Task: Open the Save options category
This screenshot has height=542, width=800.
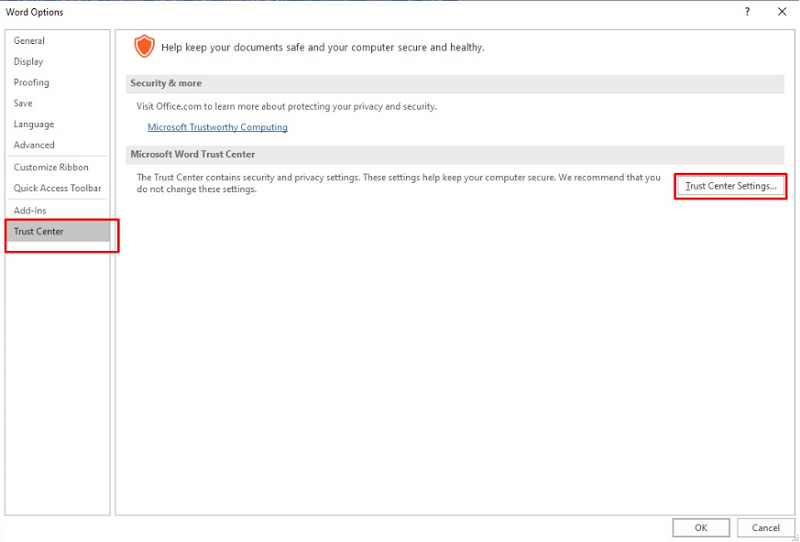Action: (x=23, y=104)
